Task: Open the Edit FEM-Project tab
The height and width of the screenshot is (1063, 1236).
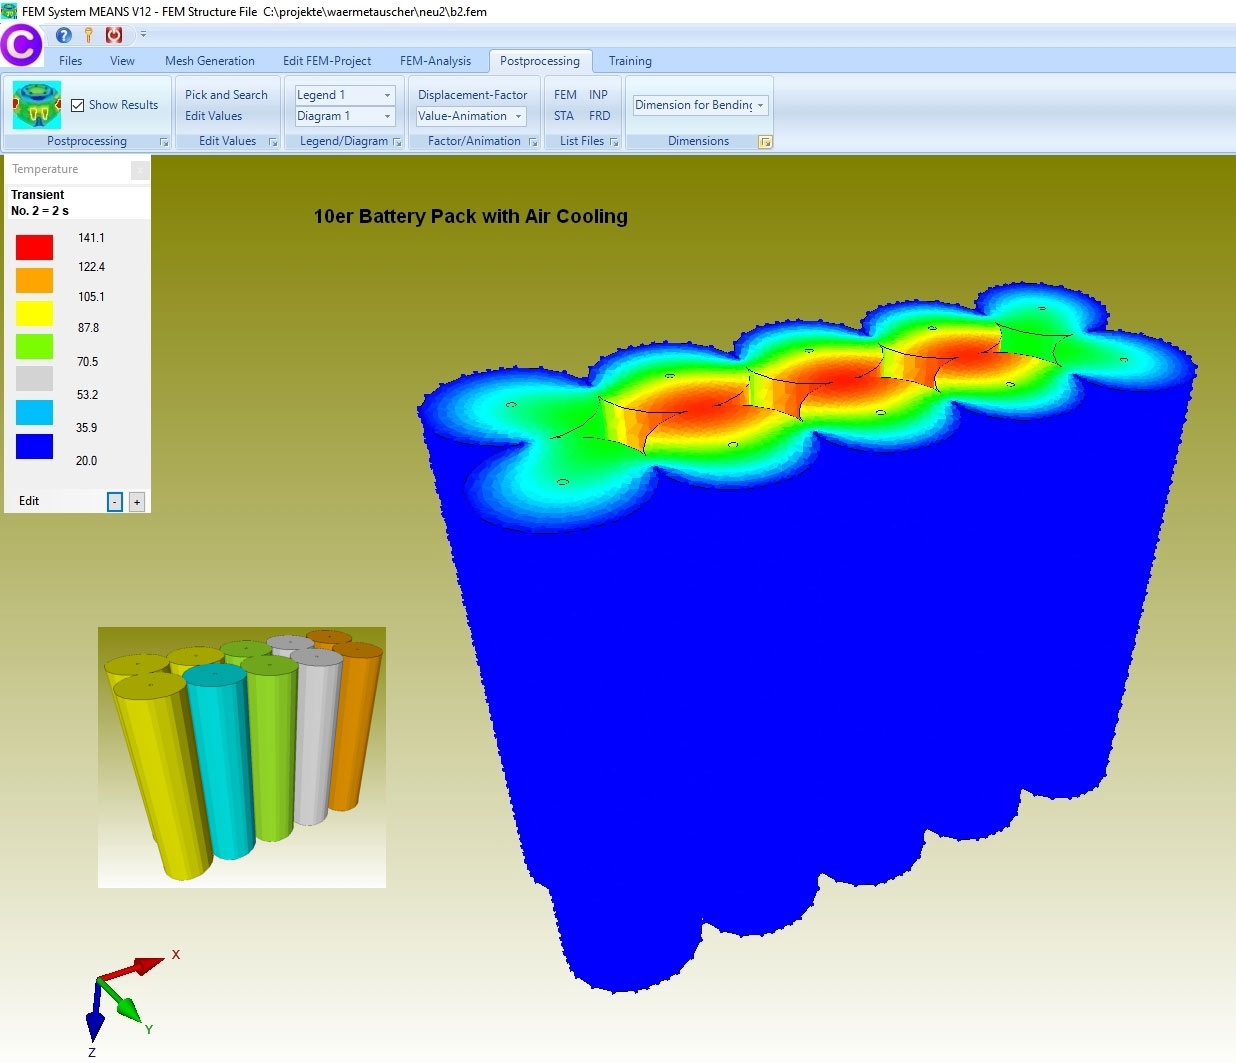Action: [327, 61]
